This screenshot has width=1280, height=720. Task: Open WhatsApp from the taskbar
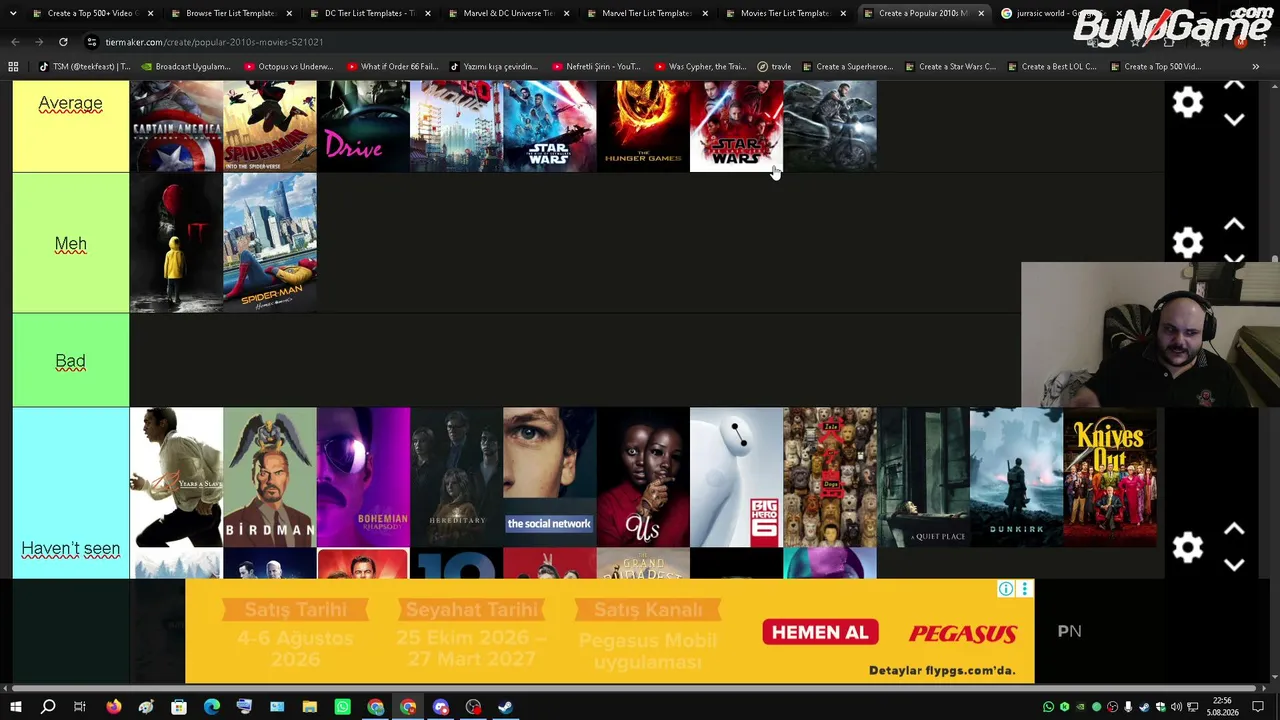(x=343, y=707)
